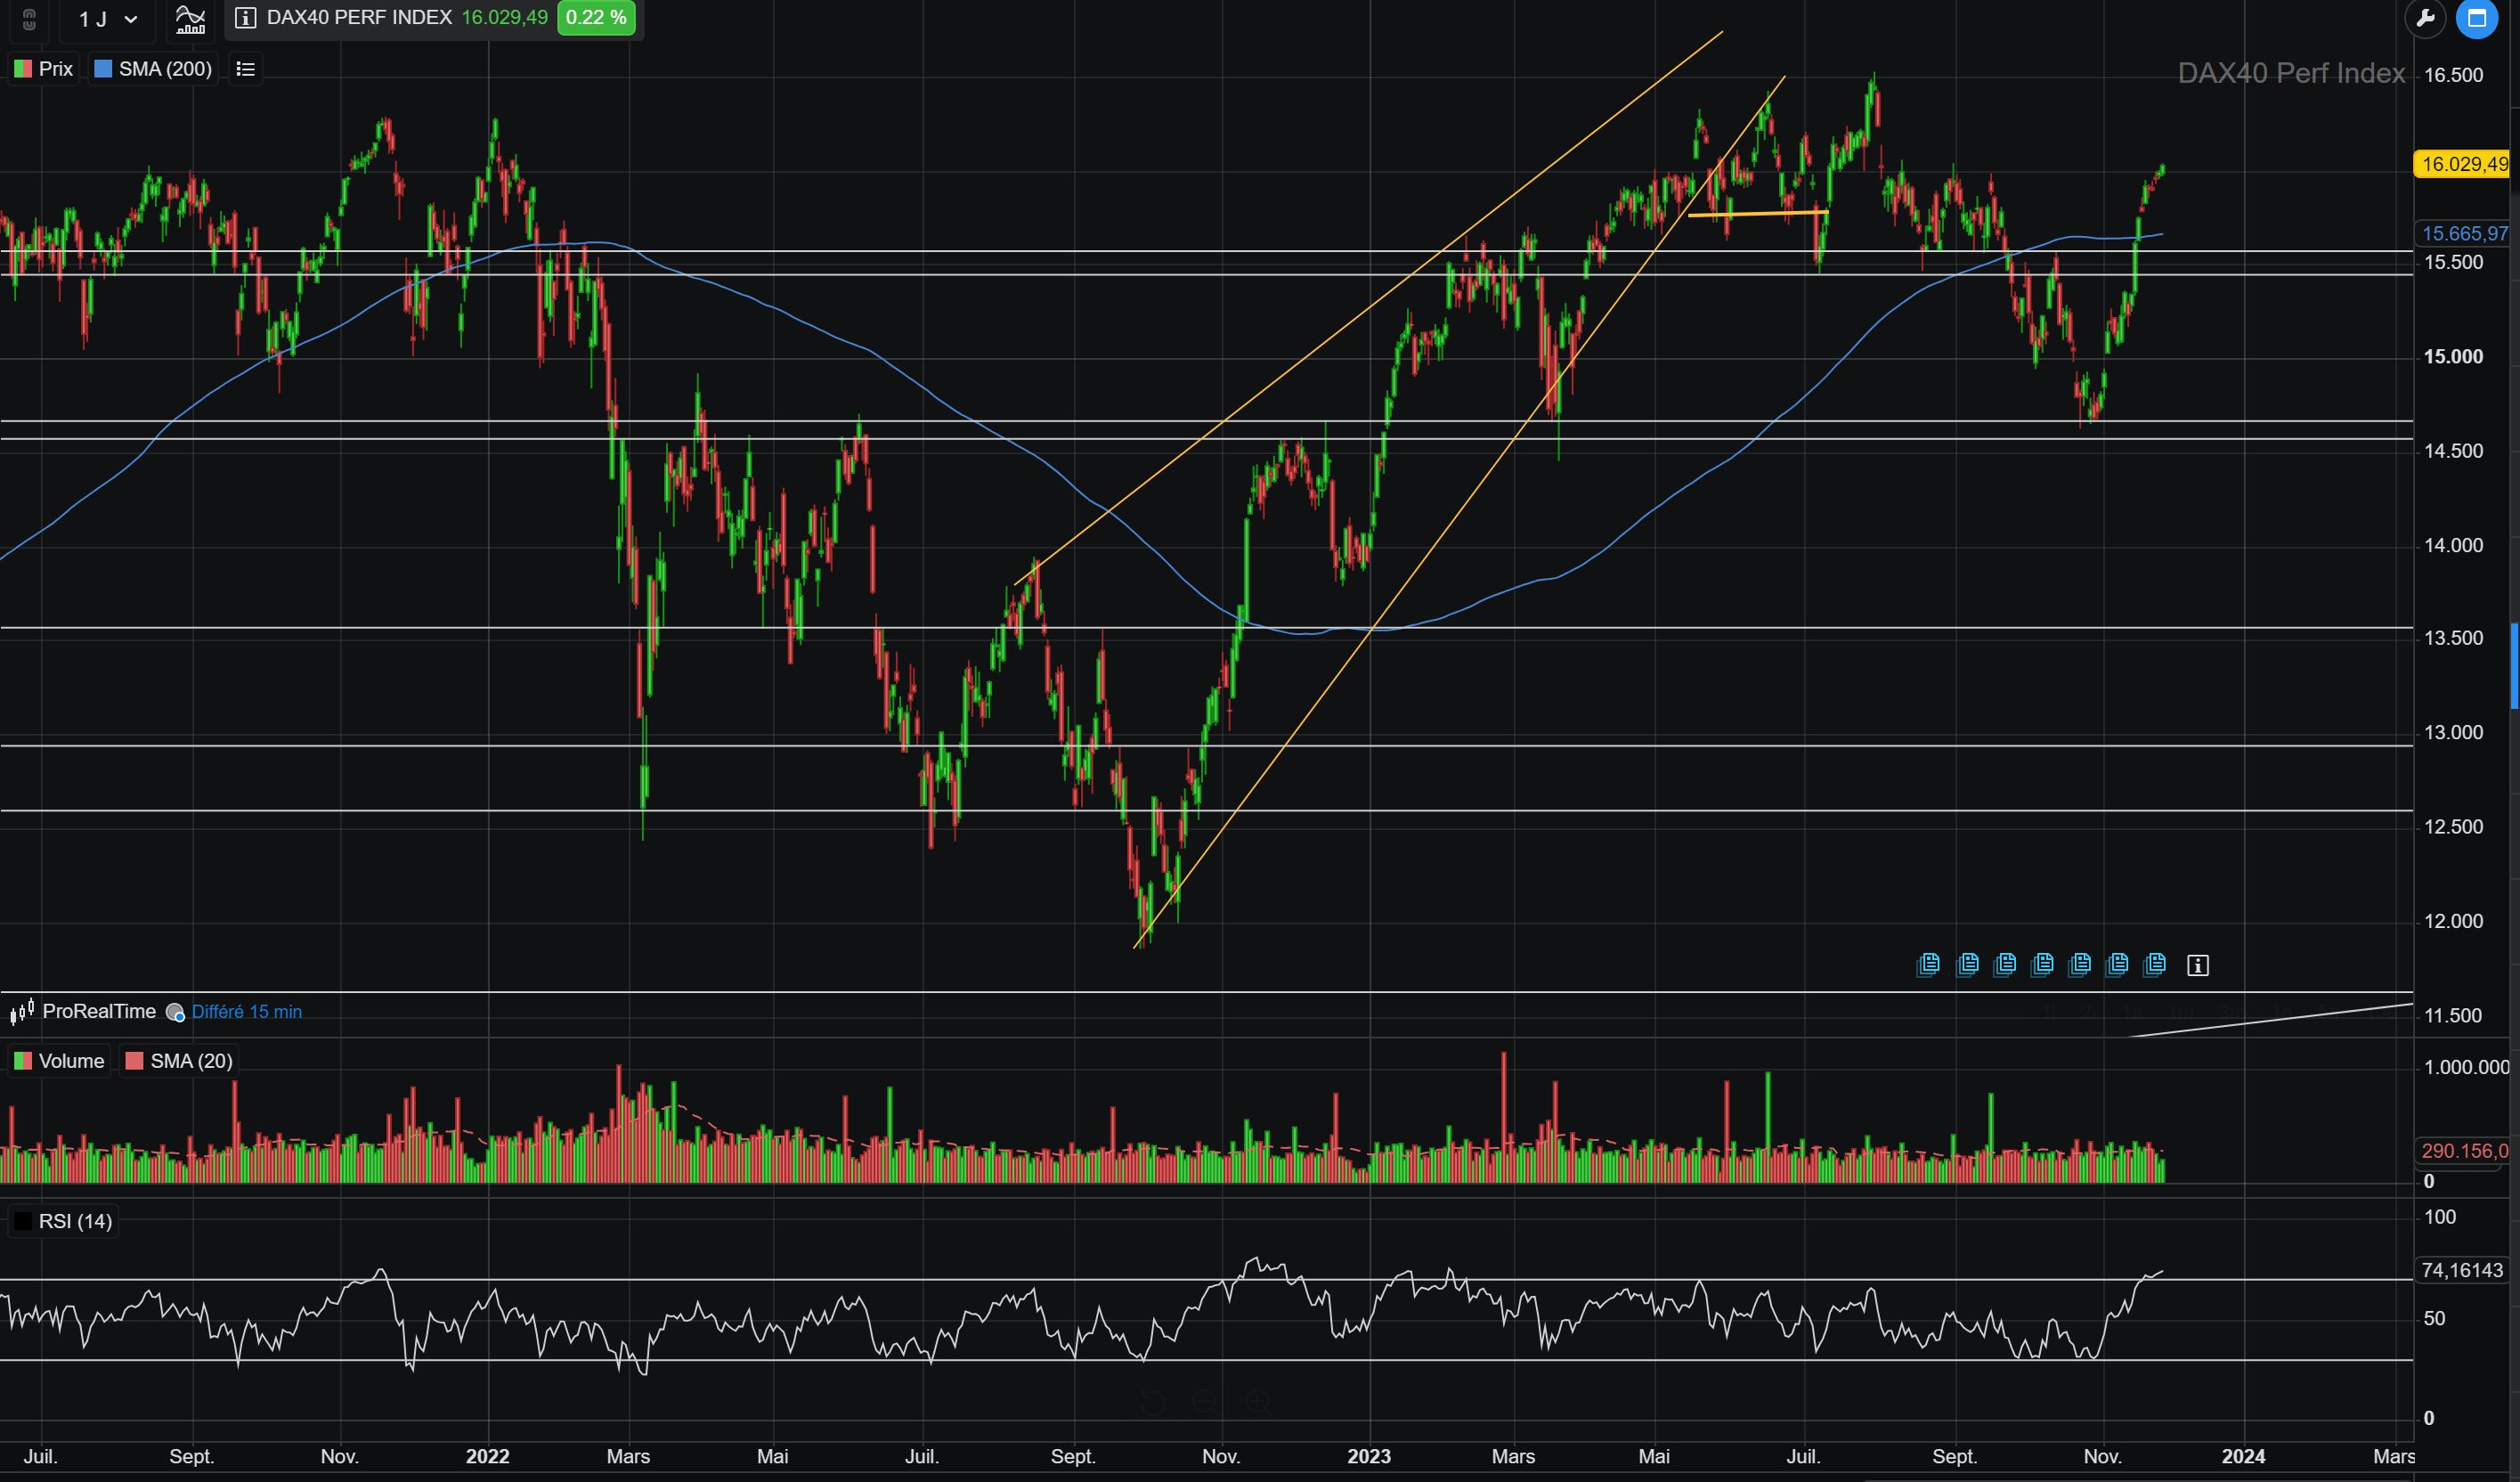The height and width of the screenshot is (1482, 2520).
Task: Open the indicators chart icon
Action: click(x=190, y=19)
